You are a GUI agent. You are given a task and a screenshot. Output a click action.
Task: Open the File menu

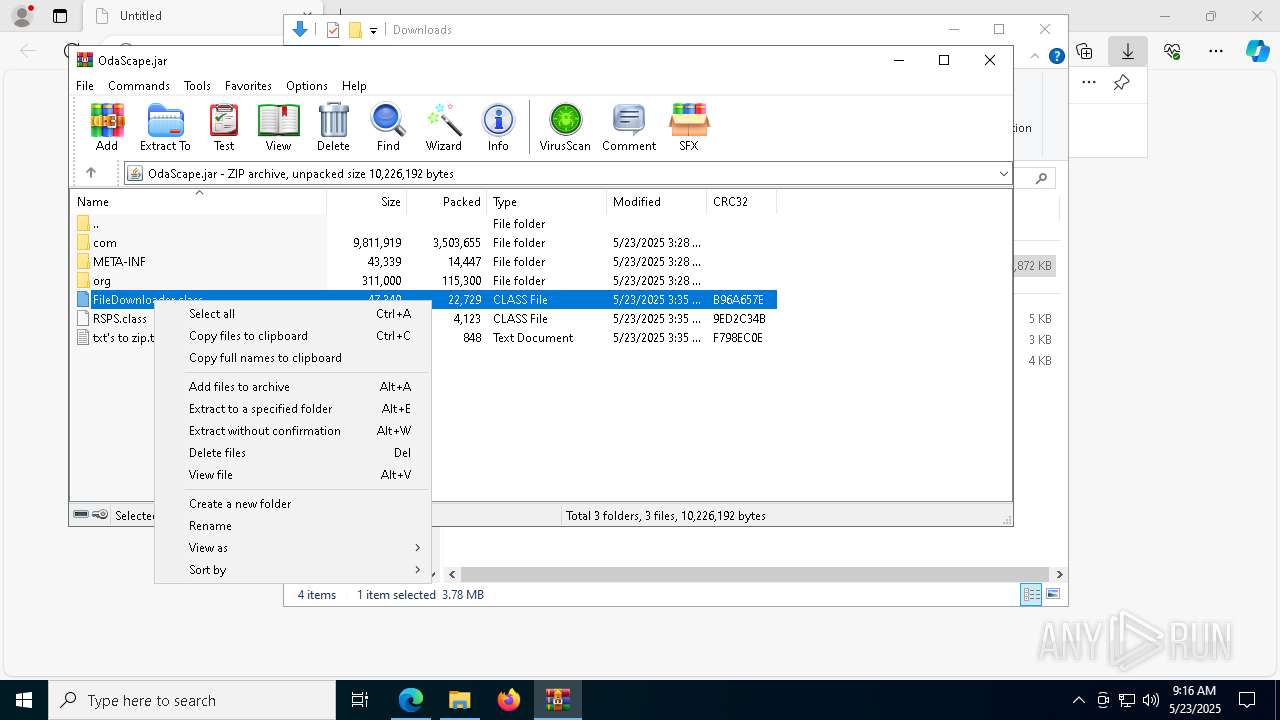tap(85, 86)
